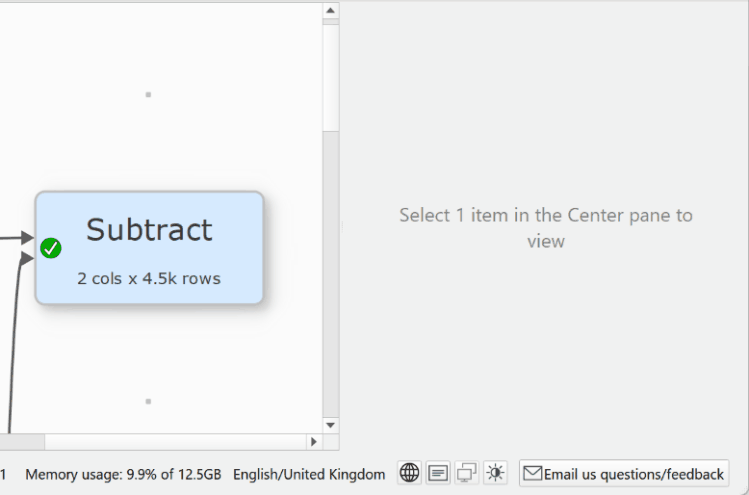Open the text log icon in status bar

438,473
